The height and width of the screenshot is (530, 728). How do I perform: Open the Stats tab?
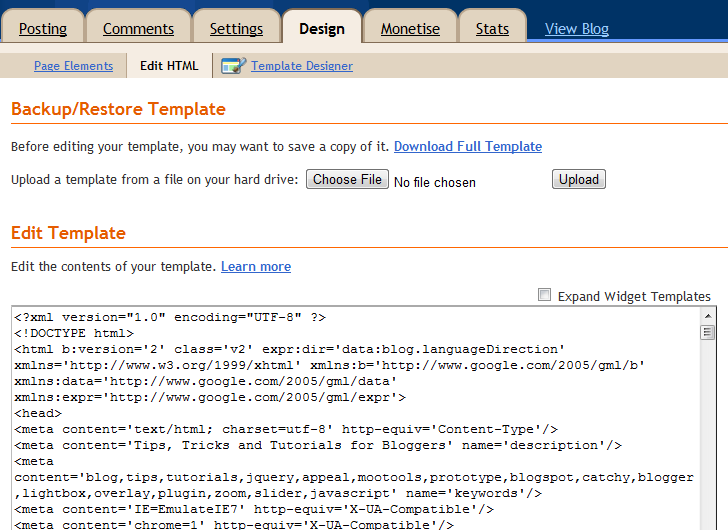[x=492, y=29]
